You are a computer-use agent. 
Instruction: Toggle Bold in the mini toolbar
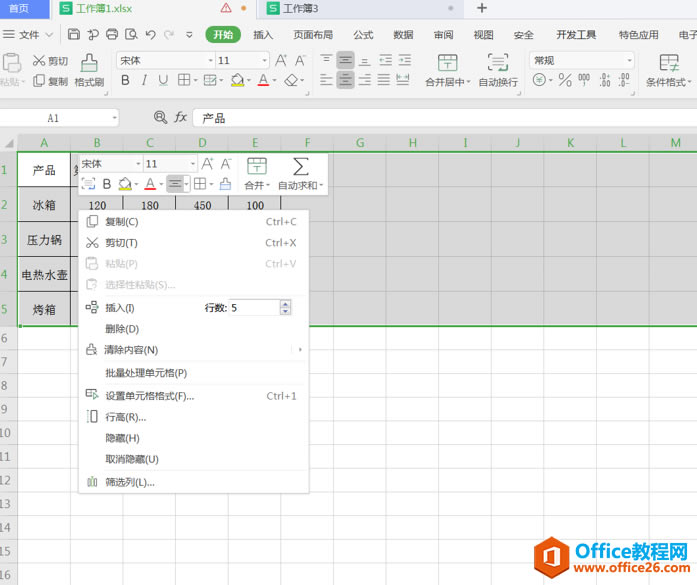point(107,184)
